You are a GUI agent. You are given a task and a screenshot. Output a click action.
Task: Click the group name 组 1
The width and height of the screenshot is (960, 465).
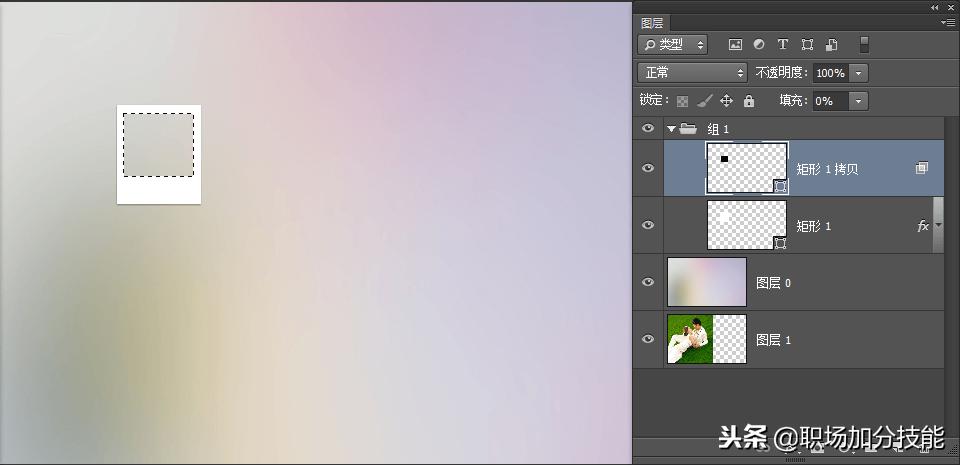tap(718, 129)
